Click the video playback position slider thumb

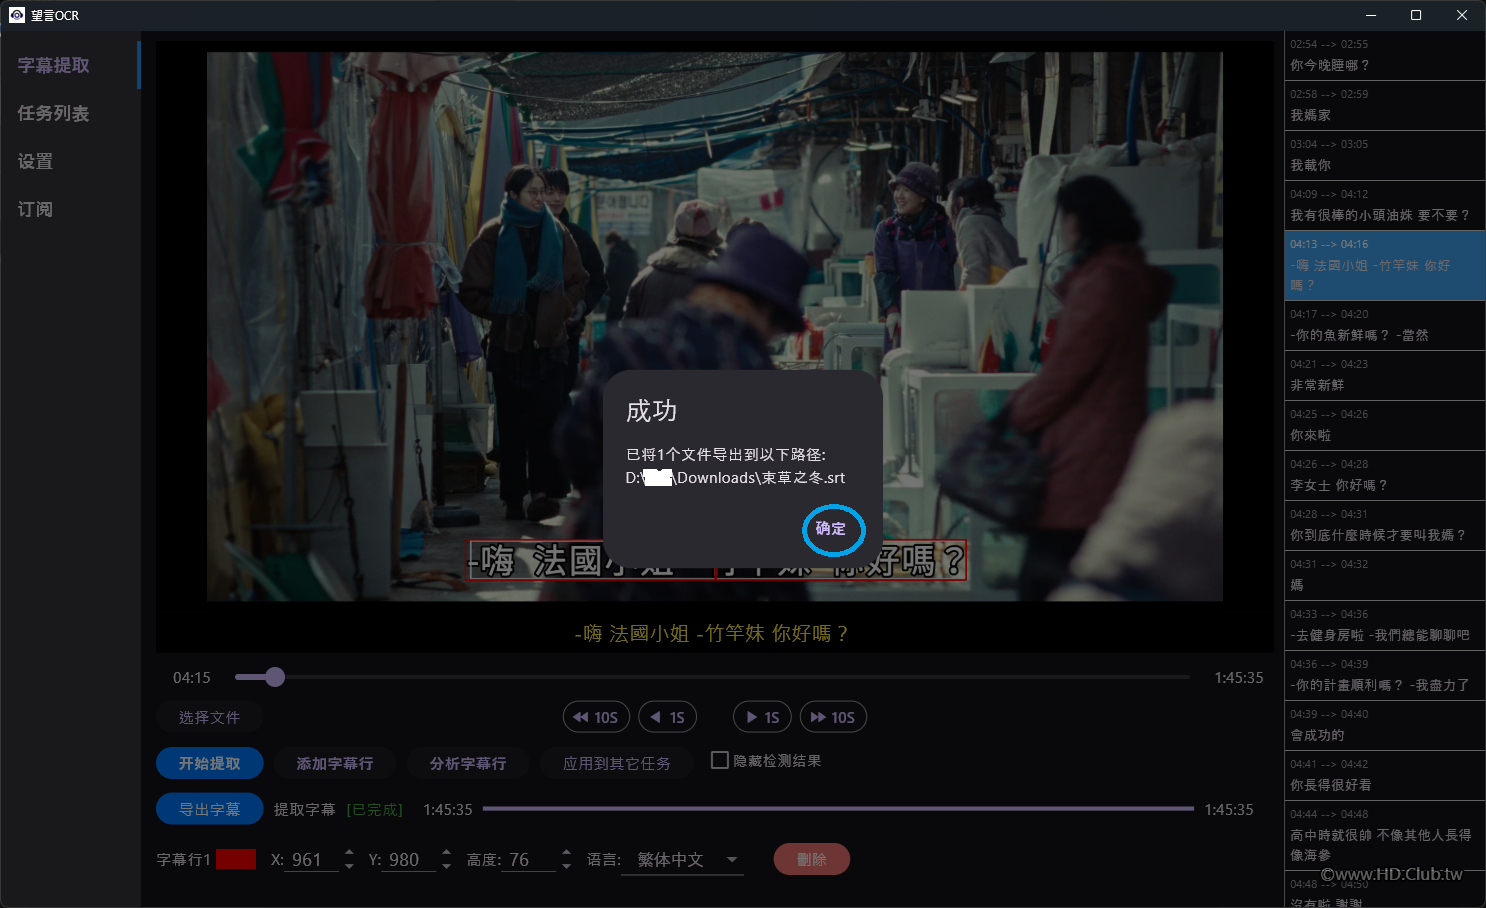coord(275,677)
